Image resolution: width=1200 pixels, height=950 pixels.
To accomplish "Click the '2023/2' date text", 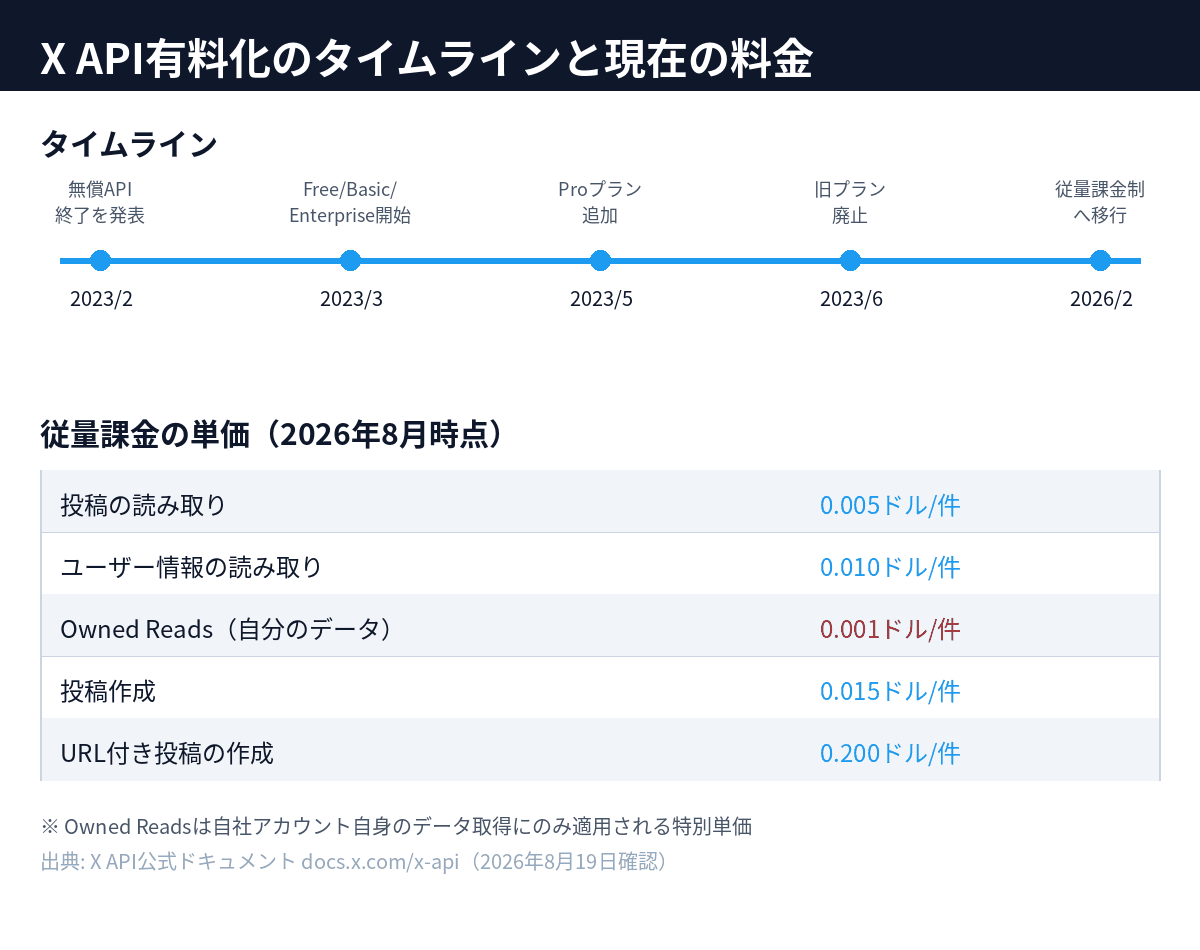I will (x=101, y=299).
